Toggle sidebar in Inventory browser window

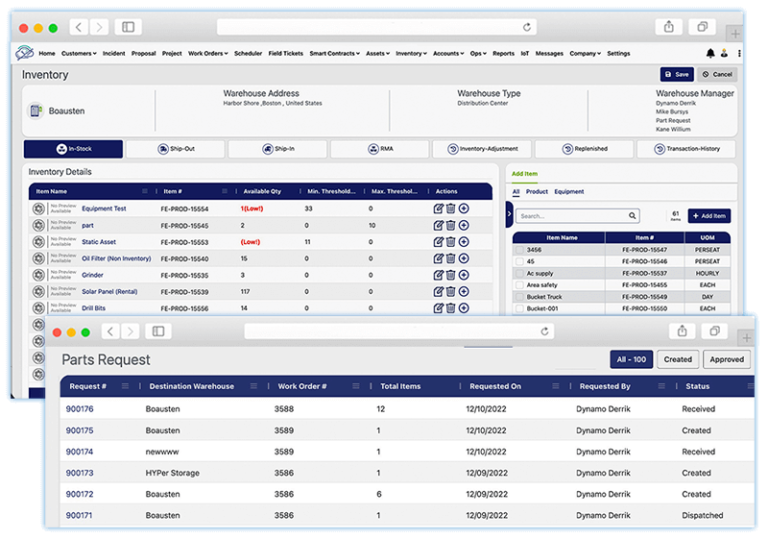click(128, 27)
